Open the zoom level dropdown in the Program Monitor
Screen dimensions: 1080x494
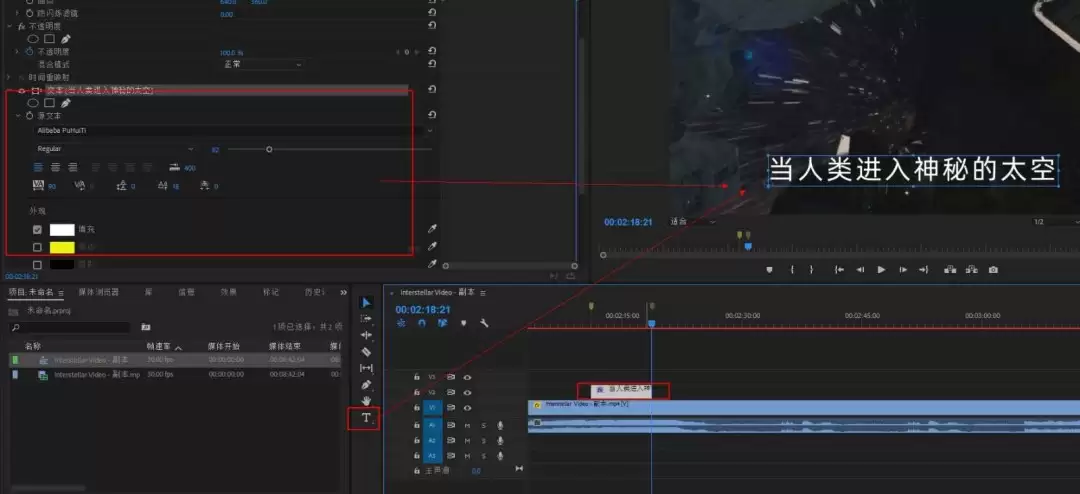tap(692, 222)
